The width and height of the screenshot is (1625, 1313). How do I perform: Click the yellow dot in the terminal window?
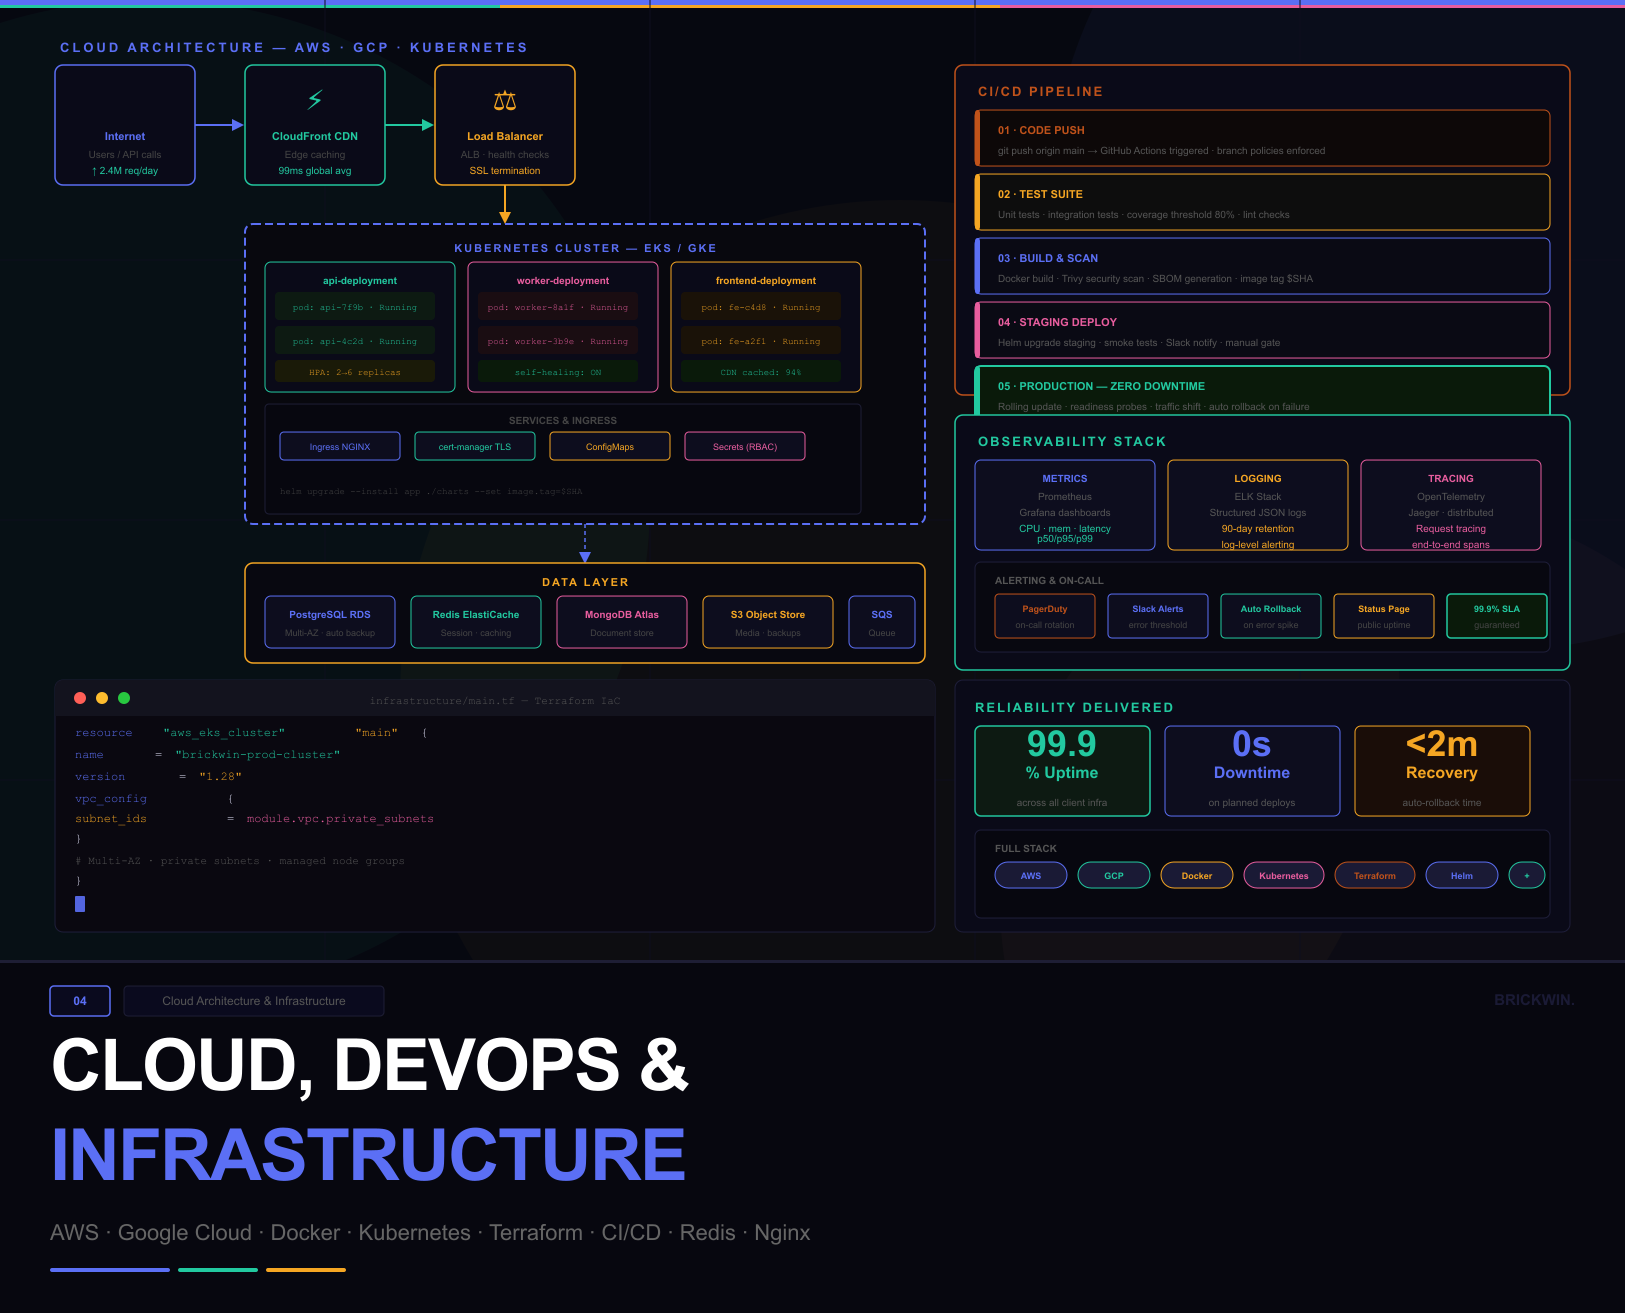click(102, 698)
